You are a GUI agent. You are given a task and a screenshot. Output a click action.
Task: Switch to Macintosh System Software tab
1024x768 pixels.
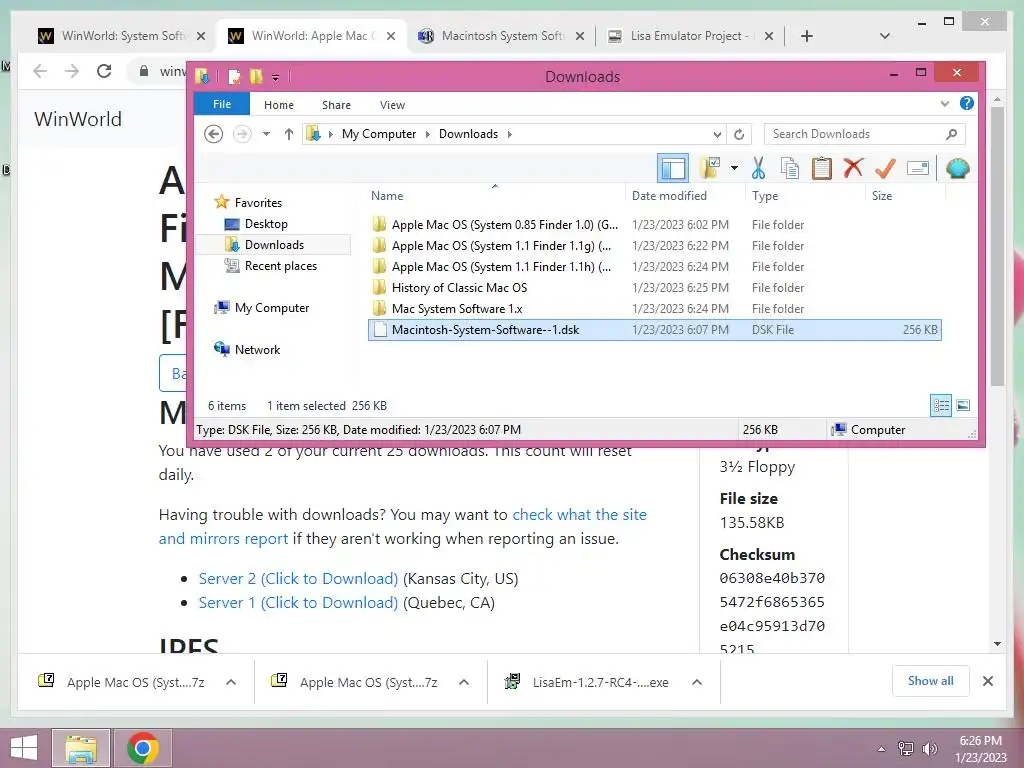(x=502, y=36)
